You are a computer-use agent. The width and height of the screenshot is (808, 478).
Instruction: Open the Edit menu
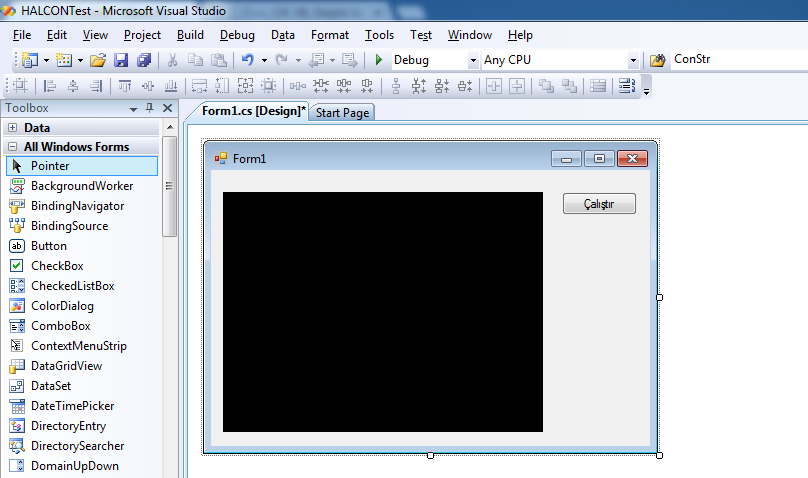point(57,35)
